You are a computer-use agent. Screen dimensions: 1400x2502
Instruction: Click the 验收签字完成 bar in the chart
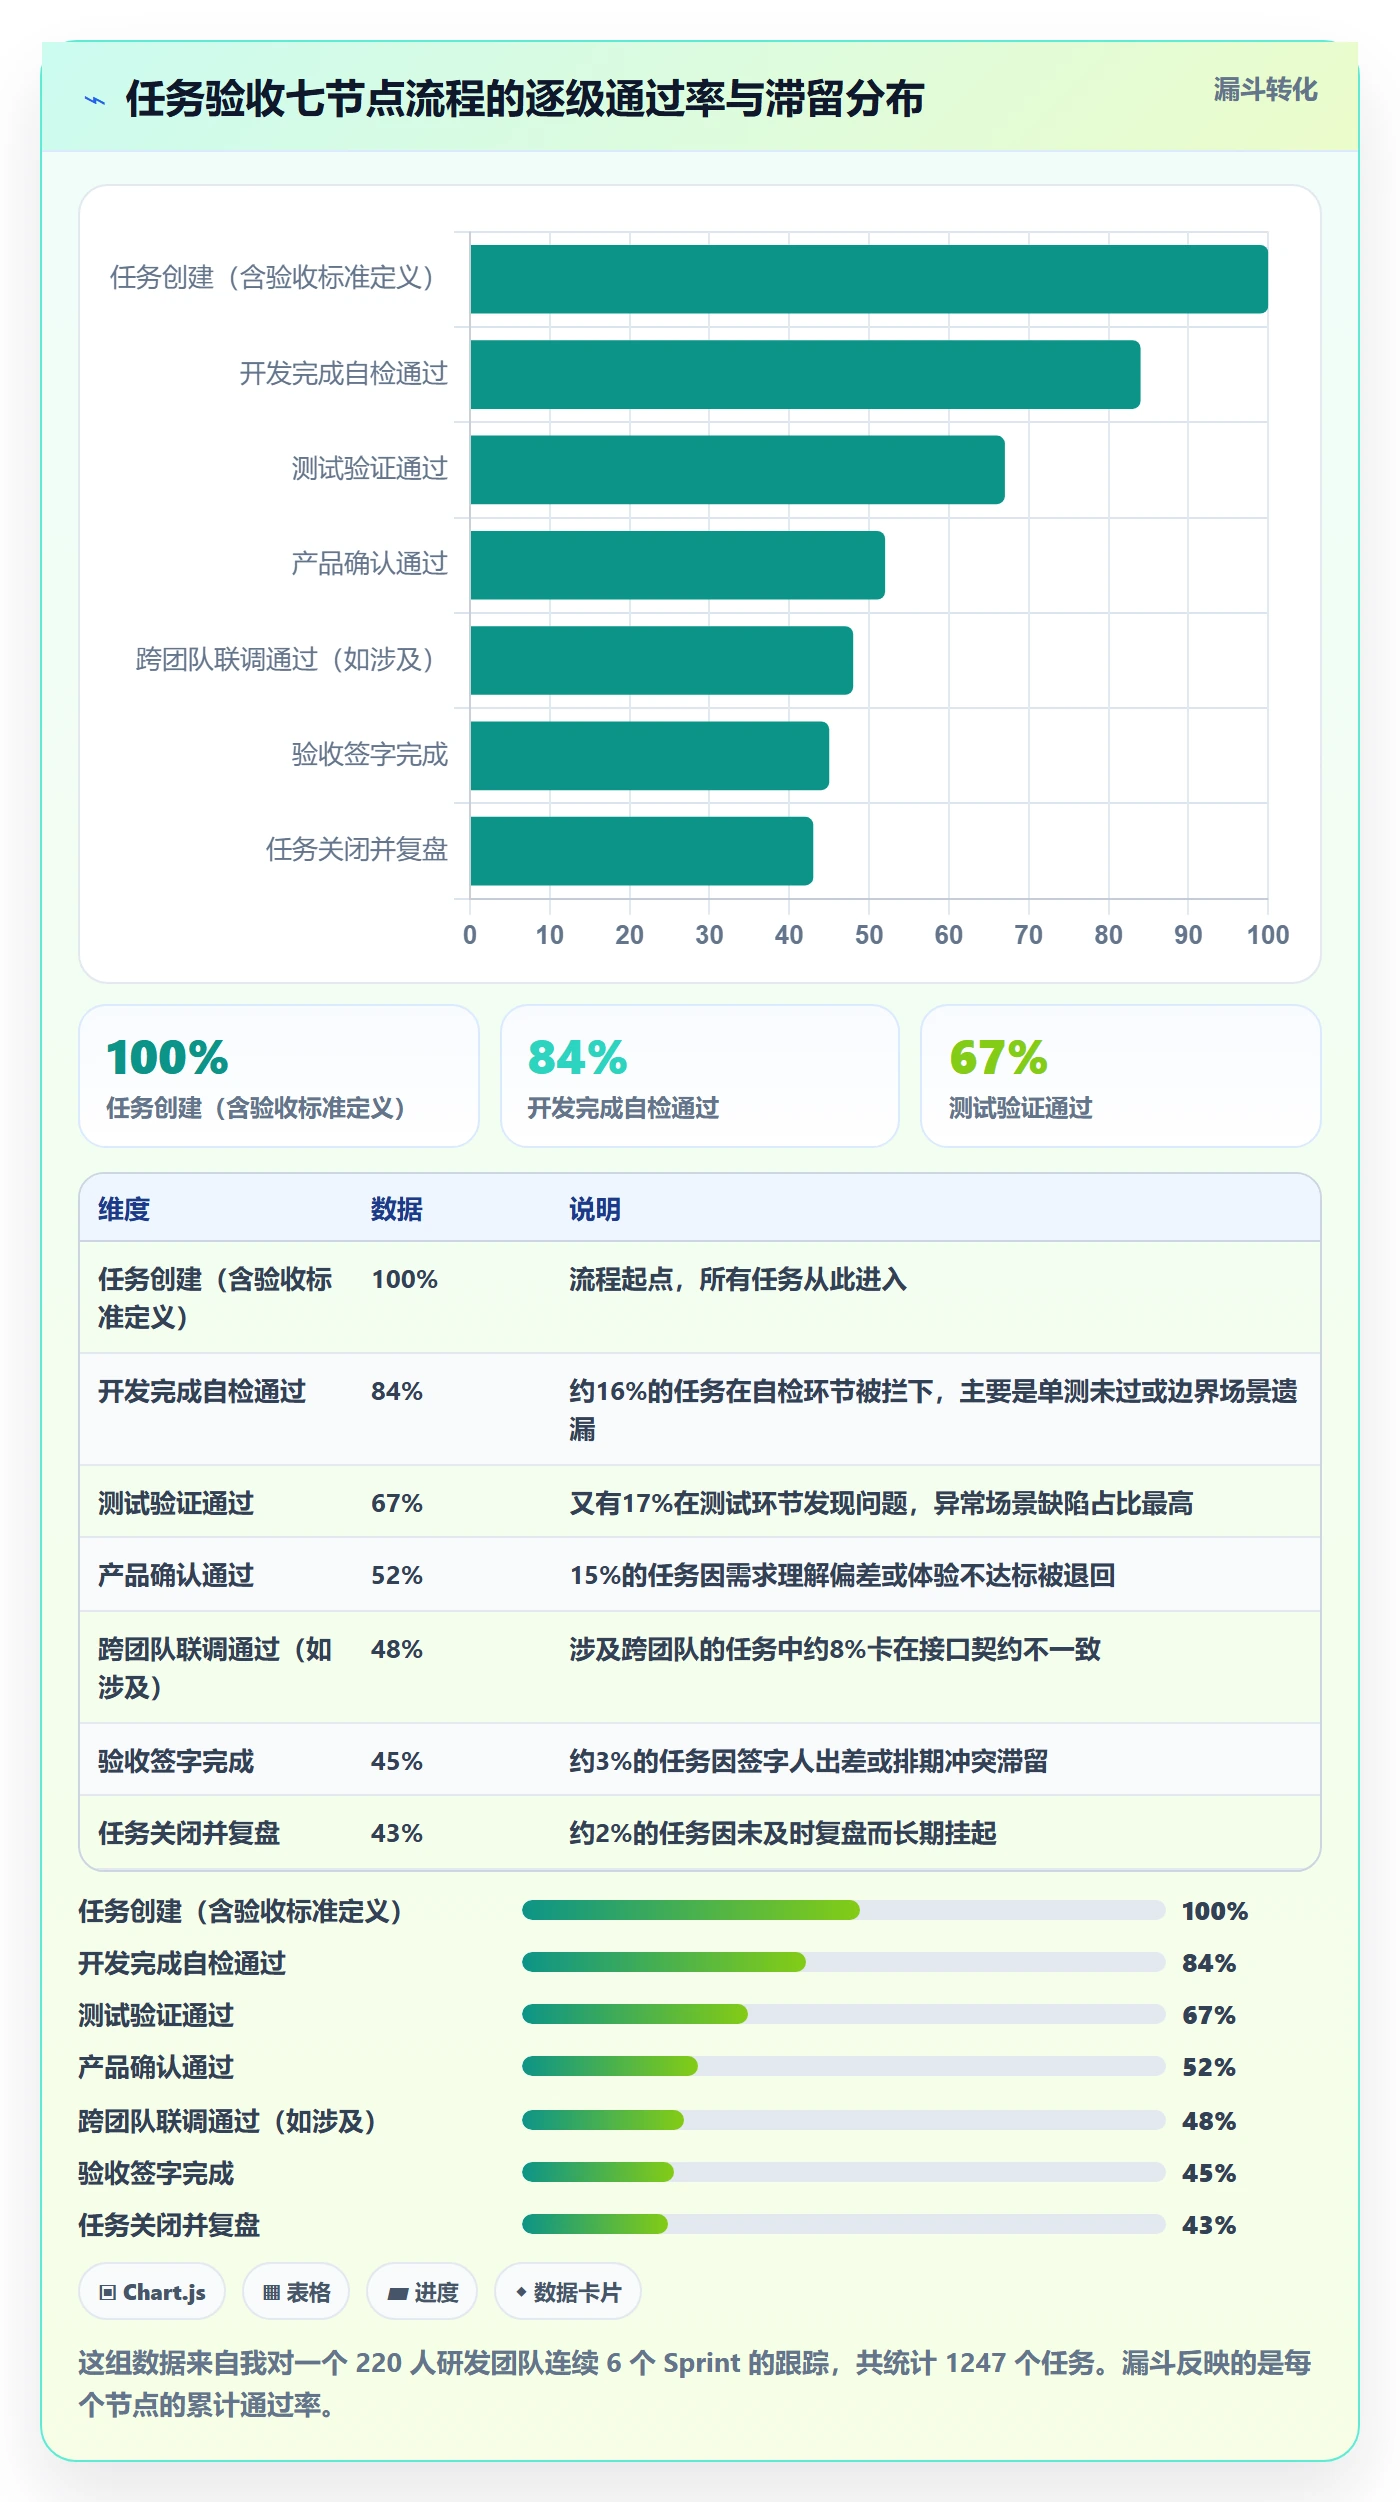pos(650,756)
